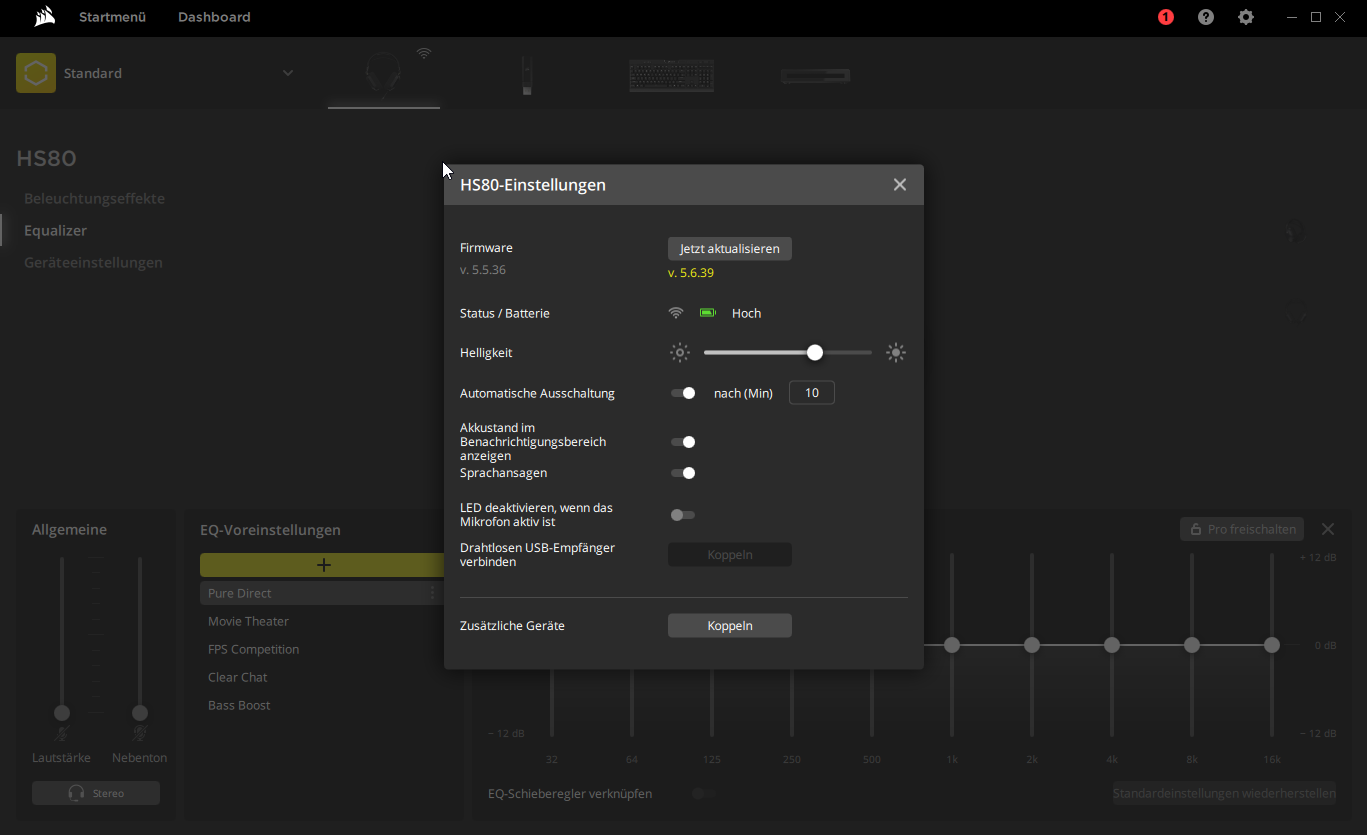The image size is (1367, 835).
Task: Open the help question mark icon
Action: [x=1206, y=17]
